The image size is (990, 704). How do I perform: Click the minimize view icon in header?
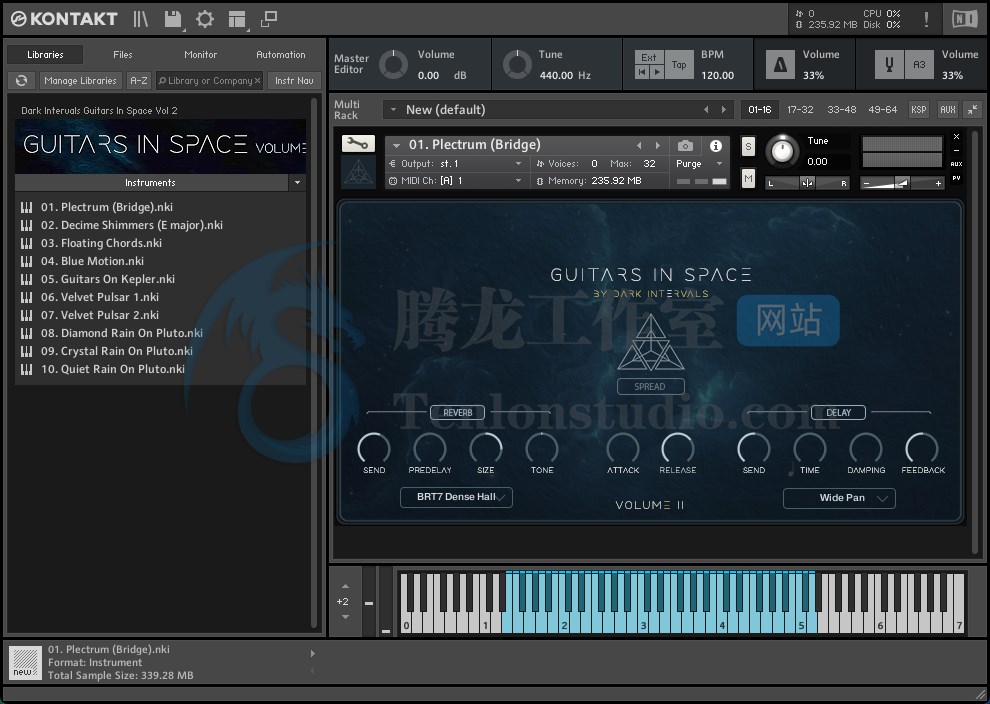click(x=269, y=19)
